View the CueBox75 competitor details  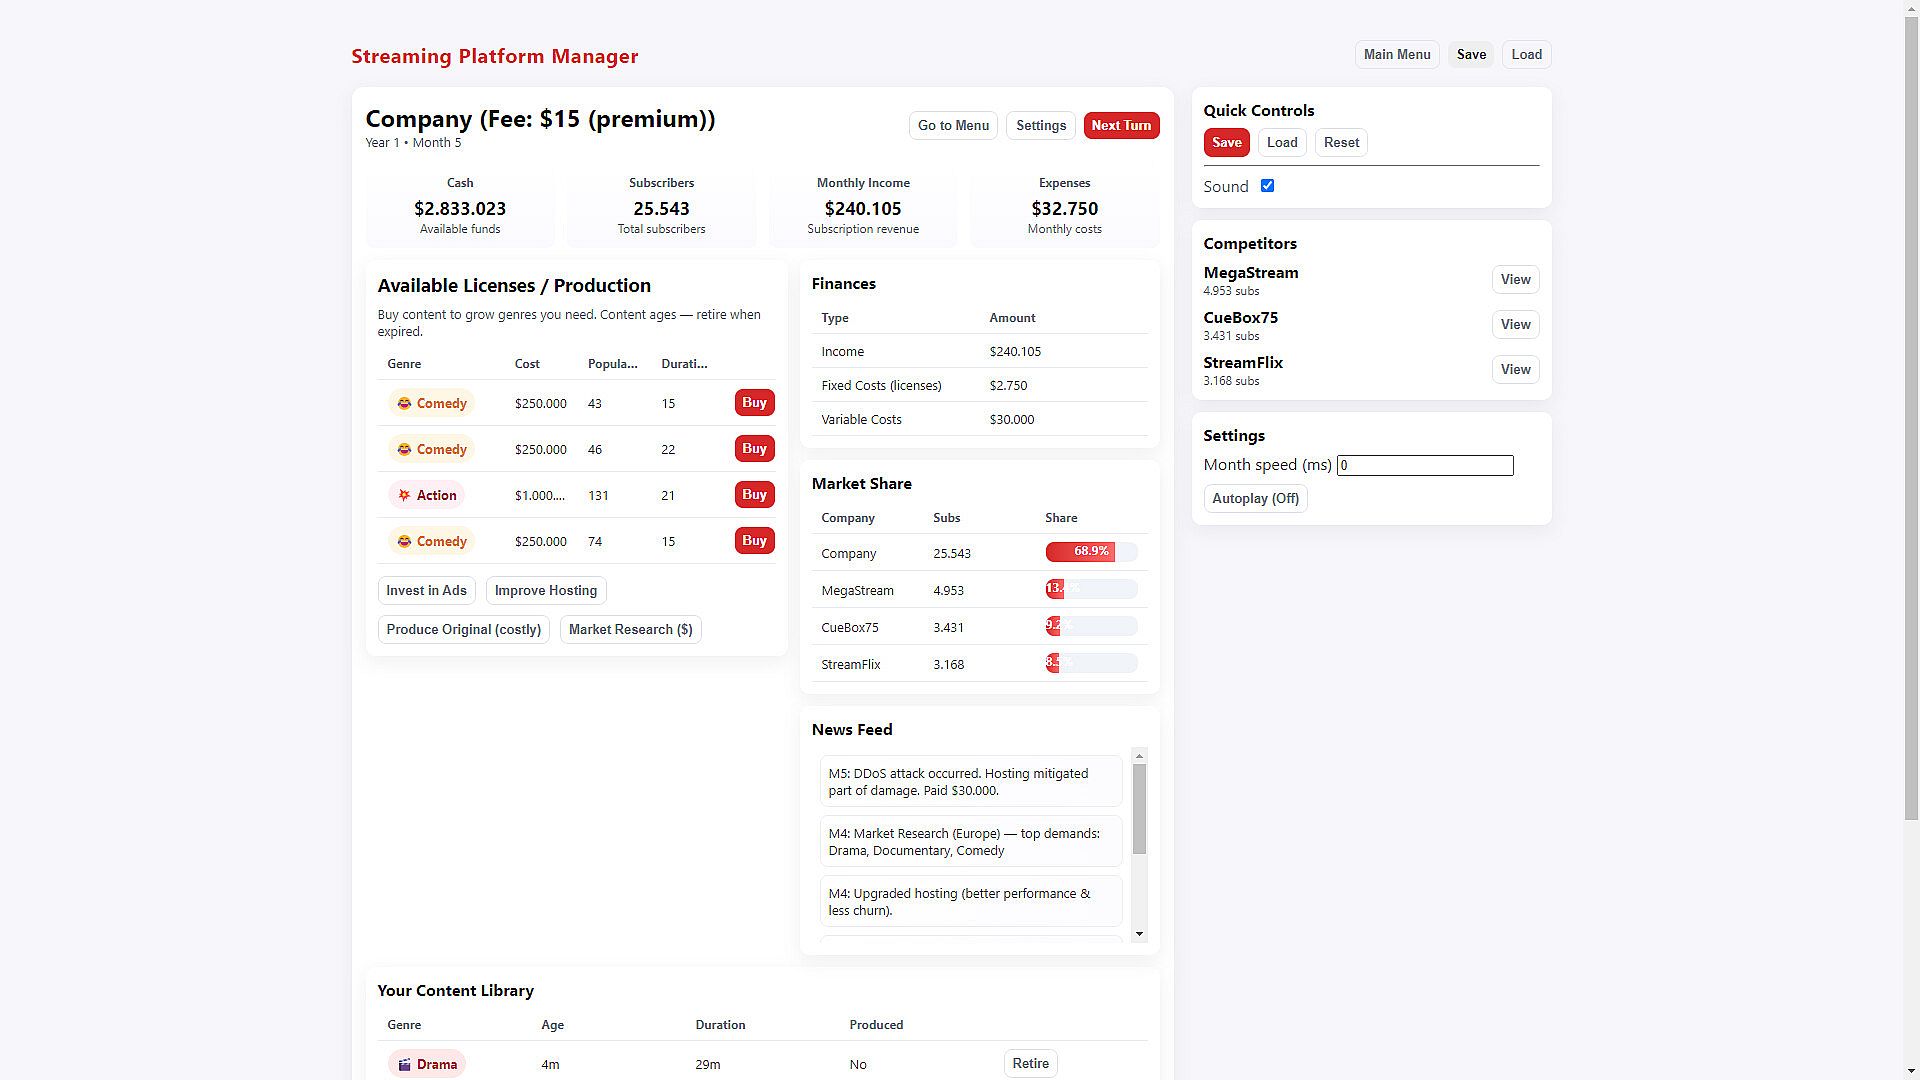pos(1514,325)
